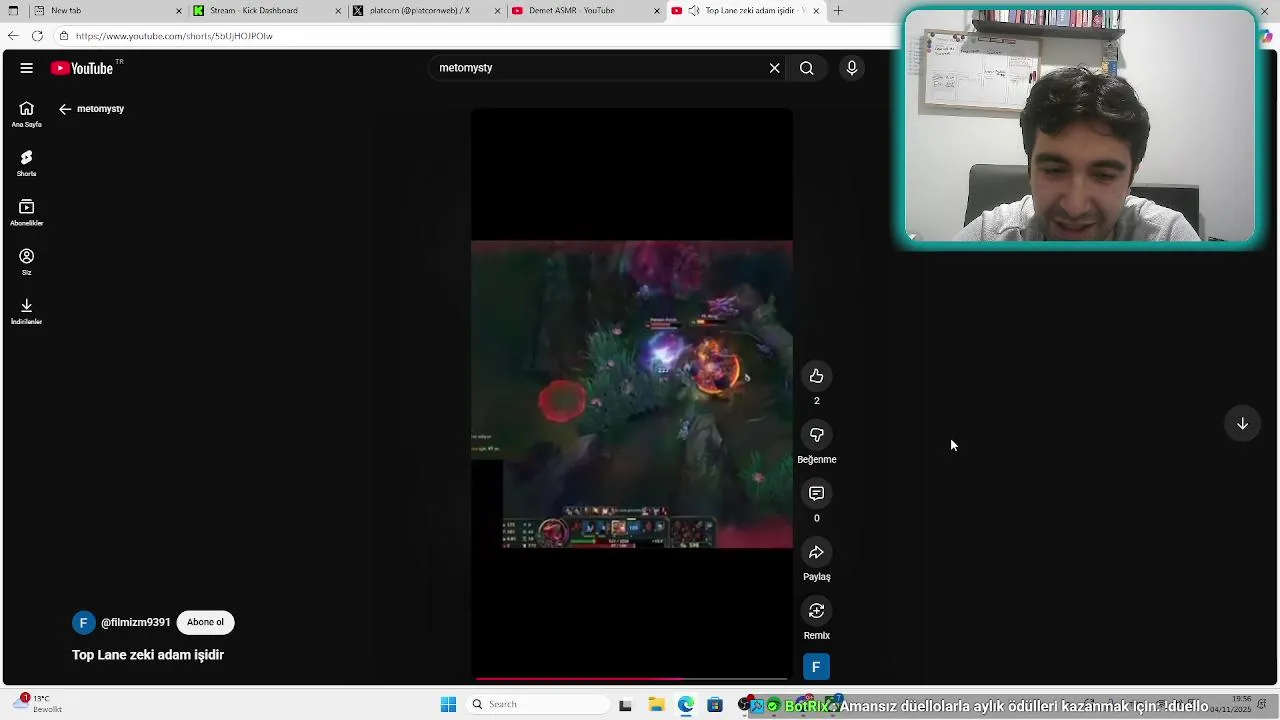The image size is (1280, 720).
Task: Open İndirilenler downloads in the sidebar
Action: point(27,311)
